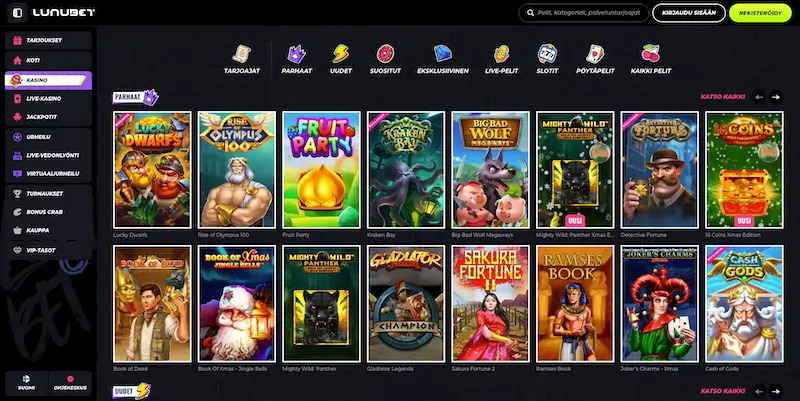Go to Koti in the sidebar
Viewport: 800px width, 401px height.
tap(48, 60)
